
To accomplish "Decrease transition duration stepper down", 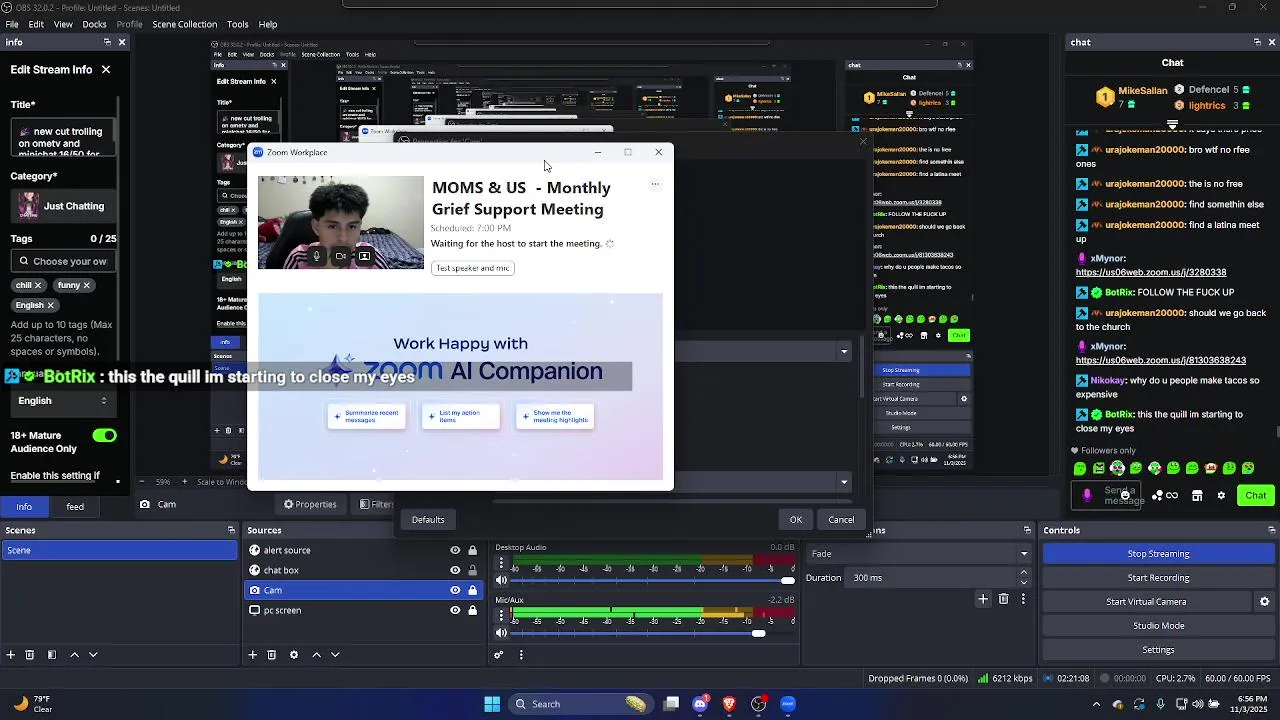I will 1023,582.
